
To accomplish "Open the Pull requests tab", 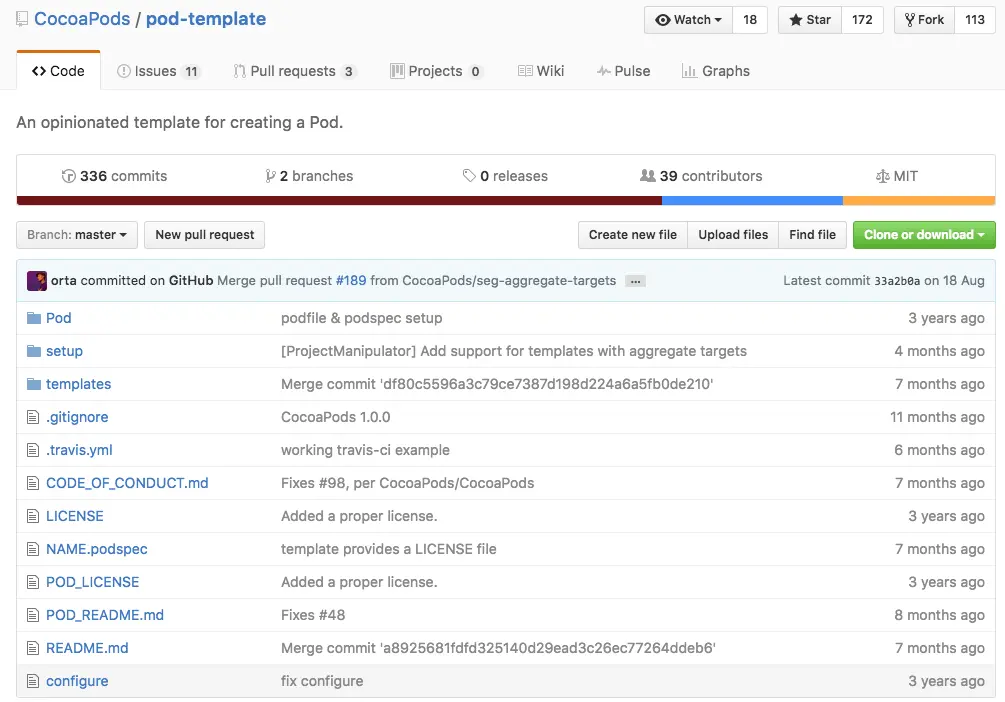I will [294, 71].
